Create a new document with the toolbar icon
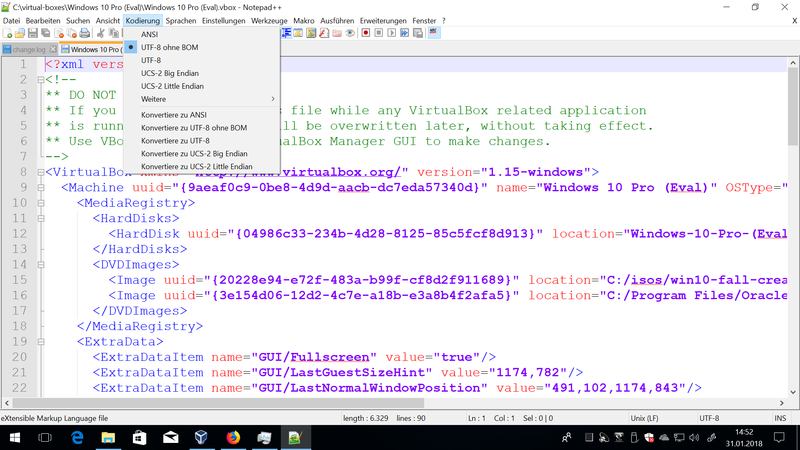 pos(8,33)
